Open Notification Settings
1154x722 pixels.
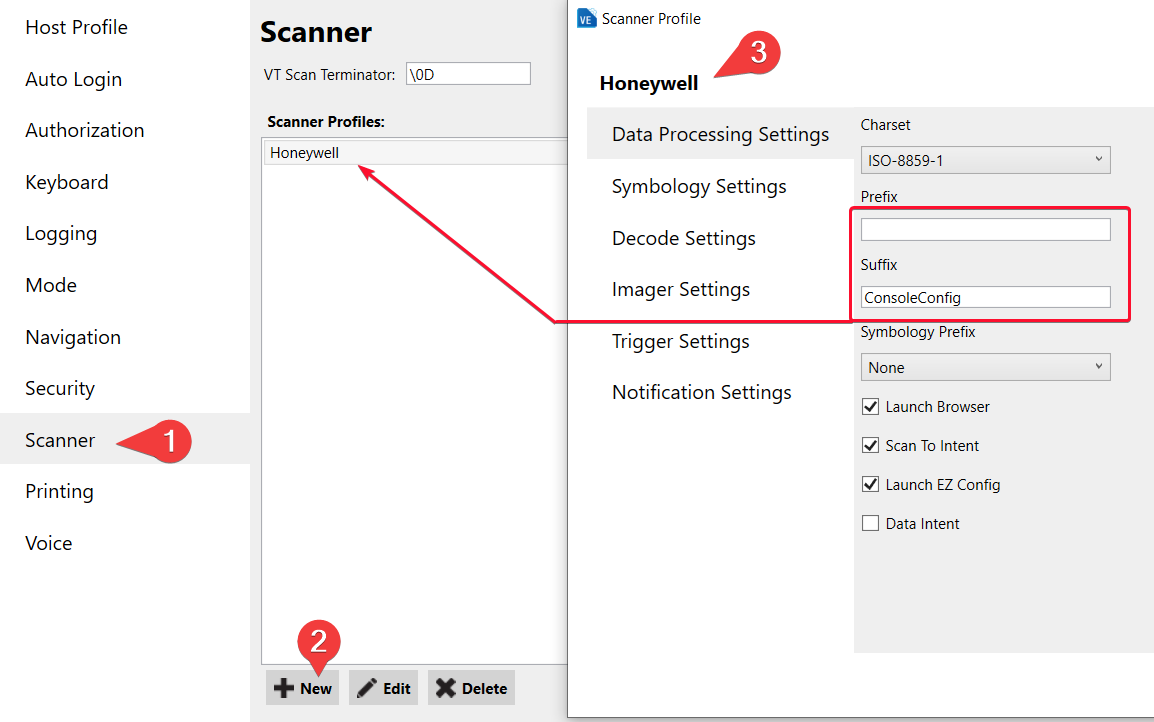701,392
